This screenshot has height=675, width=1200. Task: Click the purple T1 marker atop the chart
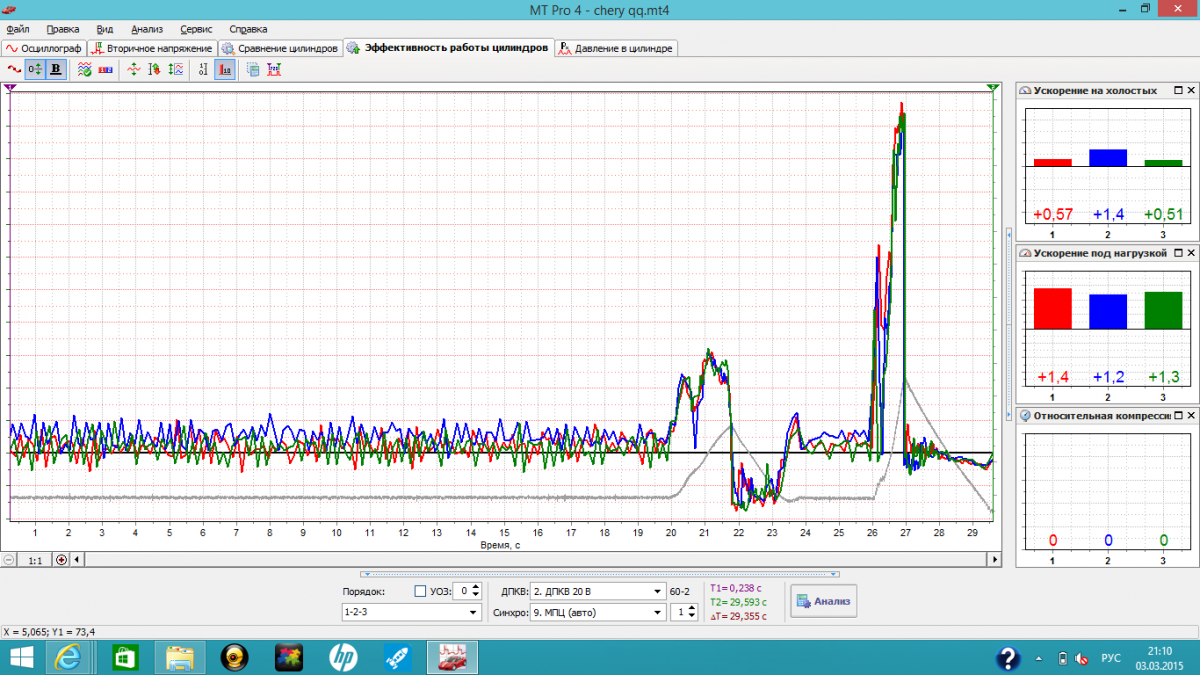10,89
